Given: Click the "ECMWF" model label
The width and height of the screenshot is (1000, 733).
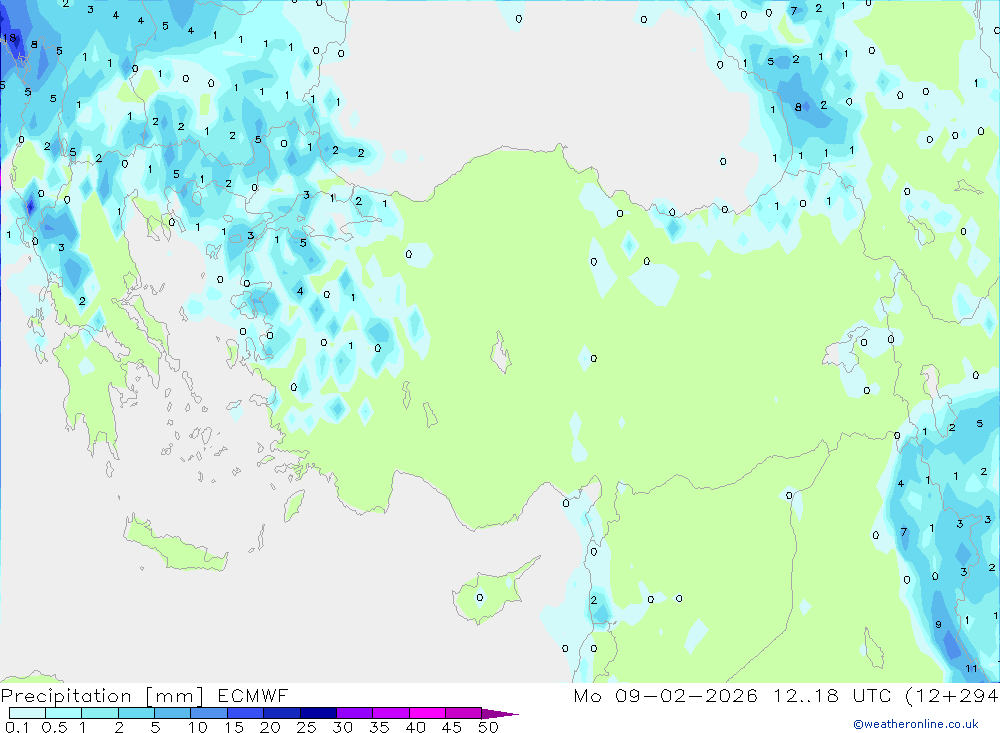Looking at the screenshot, I should [253, 695].
